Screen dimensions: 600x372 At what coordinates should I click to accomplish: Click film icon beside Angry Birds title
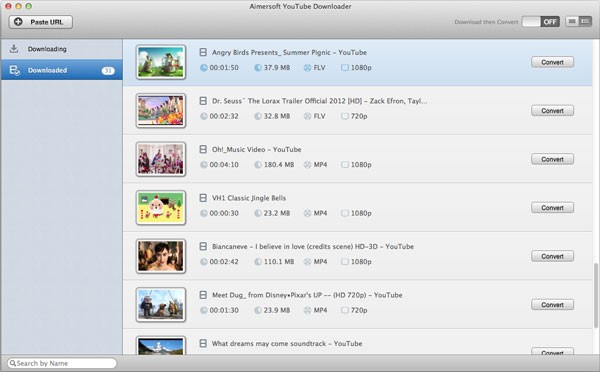203,52
